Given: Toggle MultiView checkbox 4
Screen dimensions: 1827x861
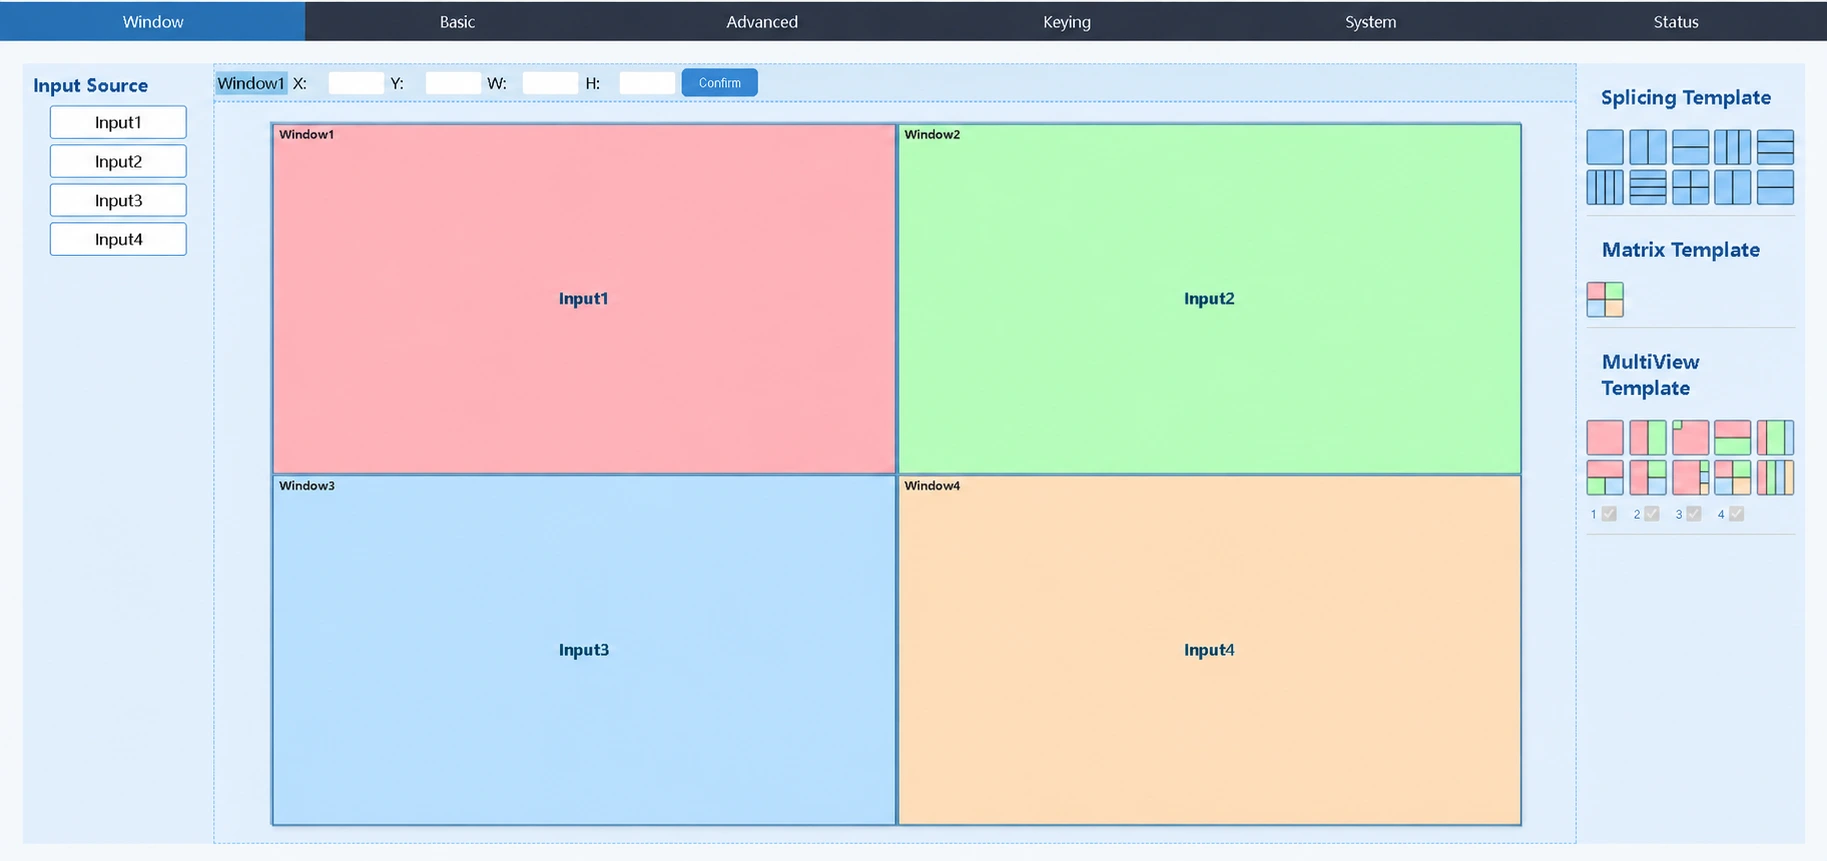Looking at the screenshot, I should pos(1737,514).
